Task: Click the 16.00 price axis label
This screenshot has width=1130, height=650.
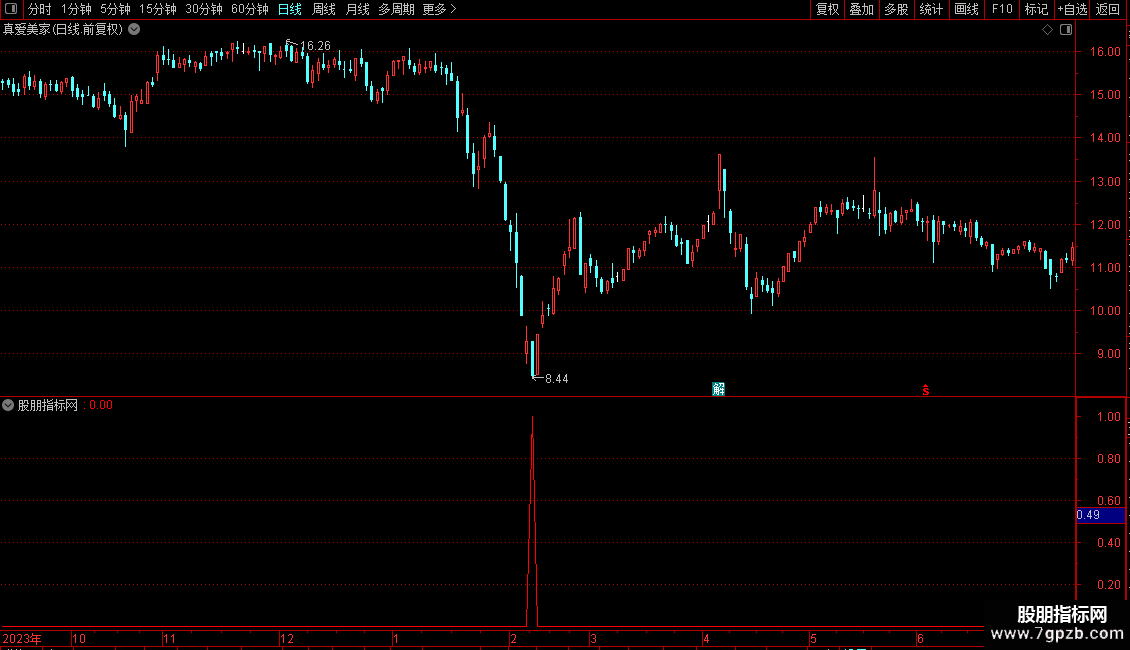Action: click(1105, 52)
